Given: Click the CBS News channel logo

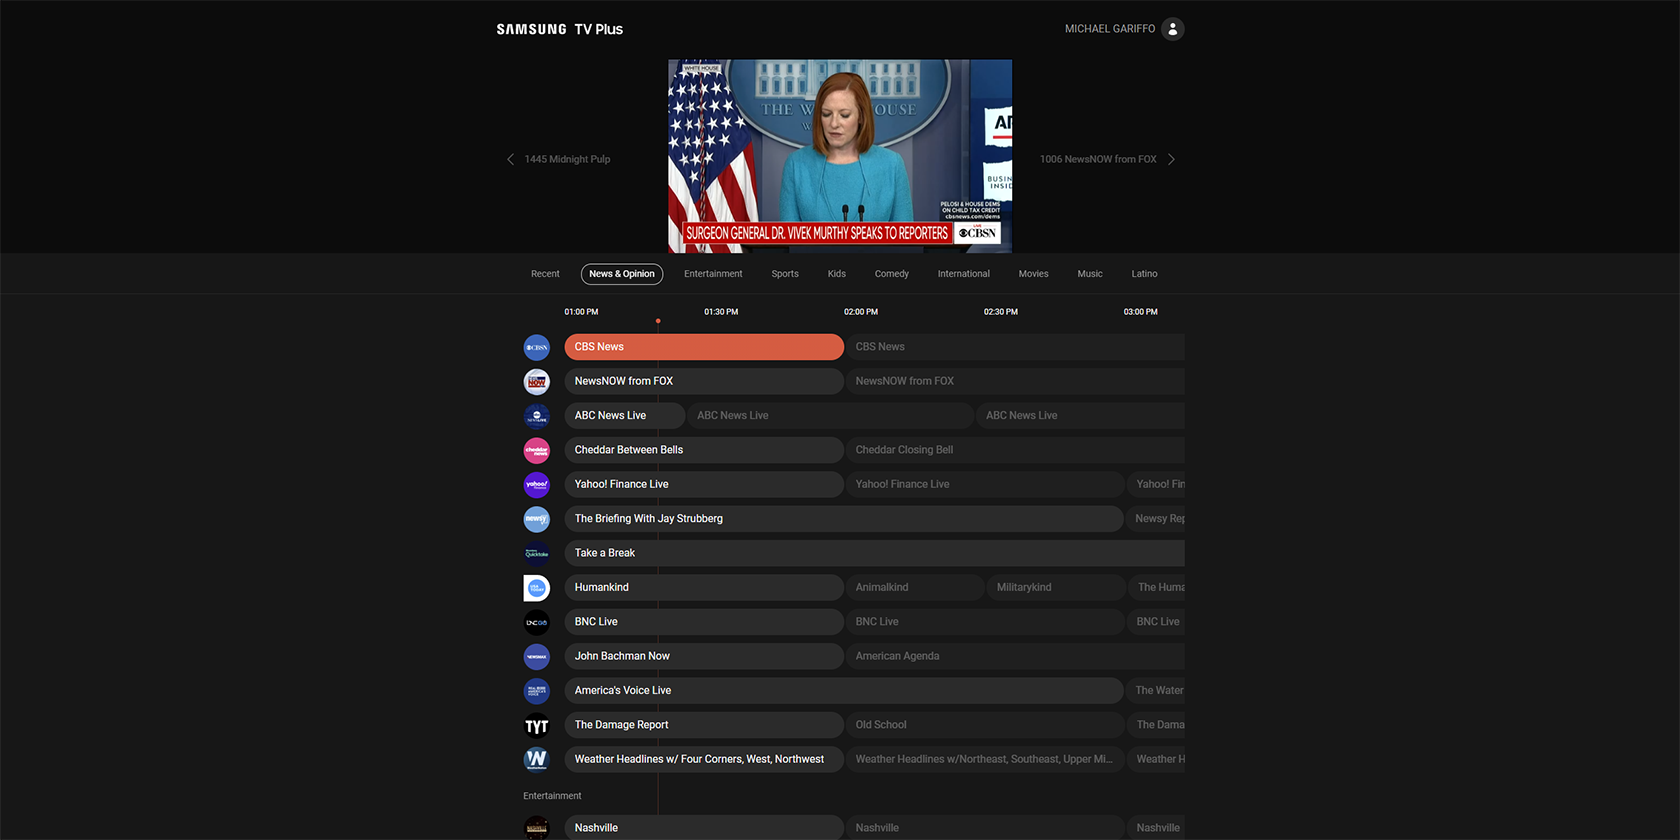Looking at the screenshot, I should click(537, 347).
